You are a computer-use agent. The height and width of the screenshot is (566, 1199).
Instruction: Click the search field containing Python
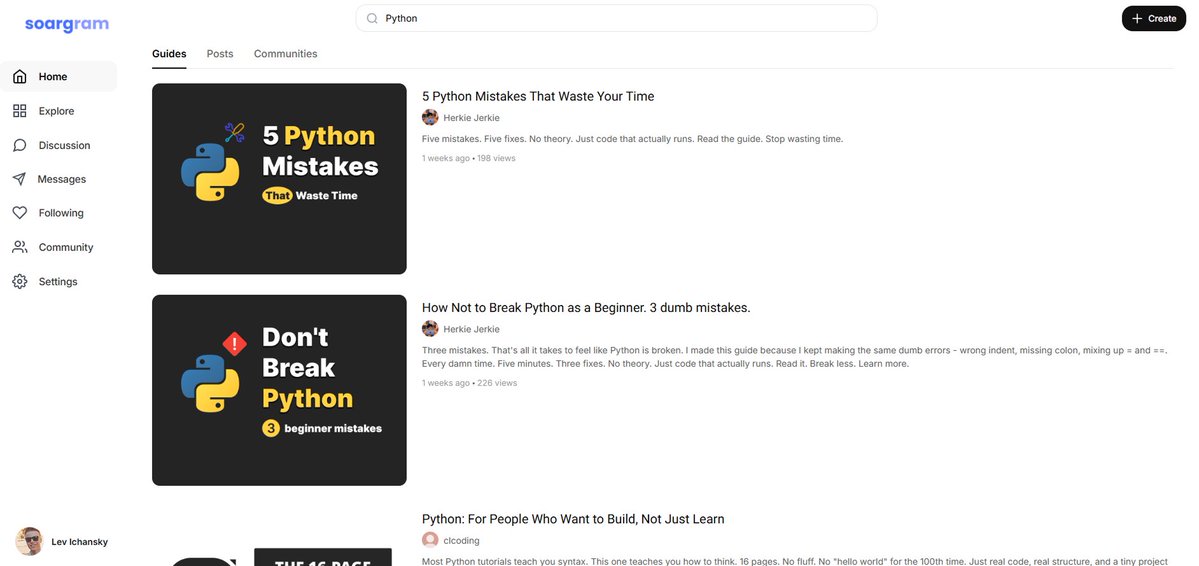[616, 18]
